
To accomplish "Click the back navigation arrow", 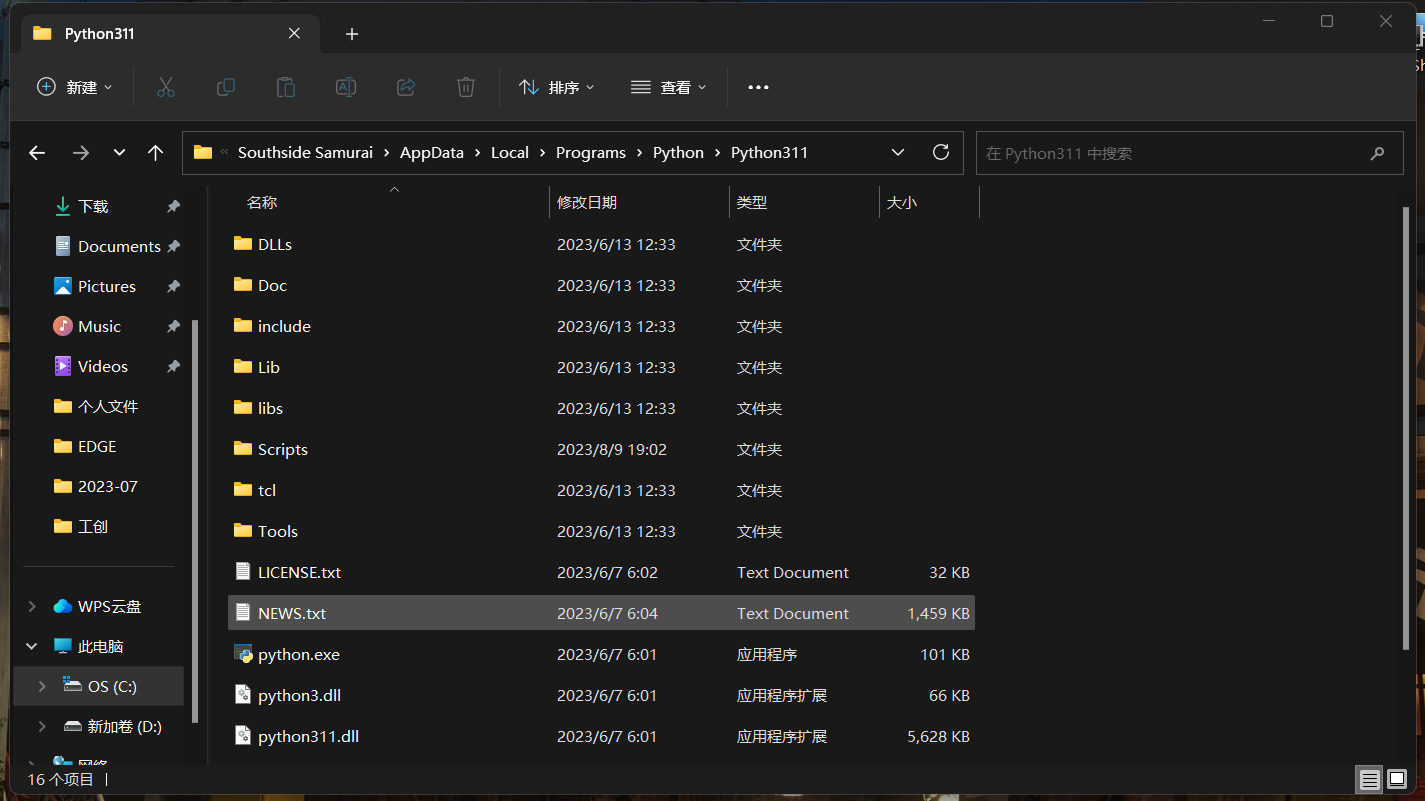I will point(37,152).
